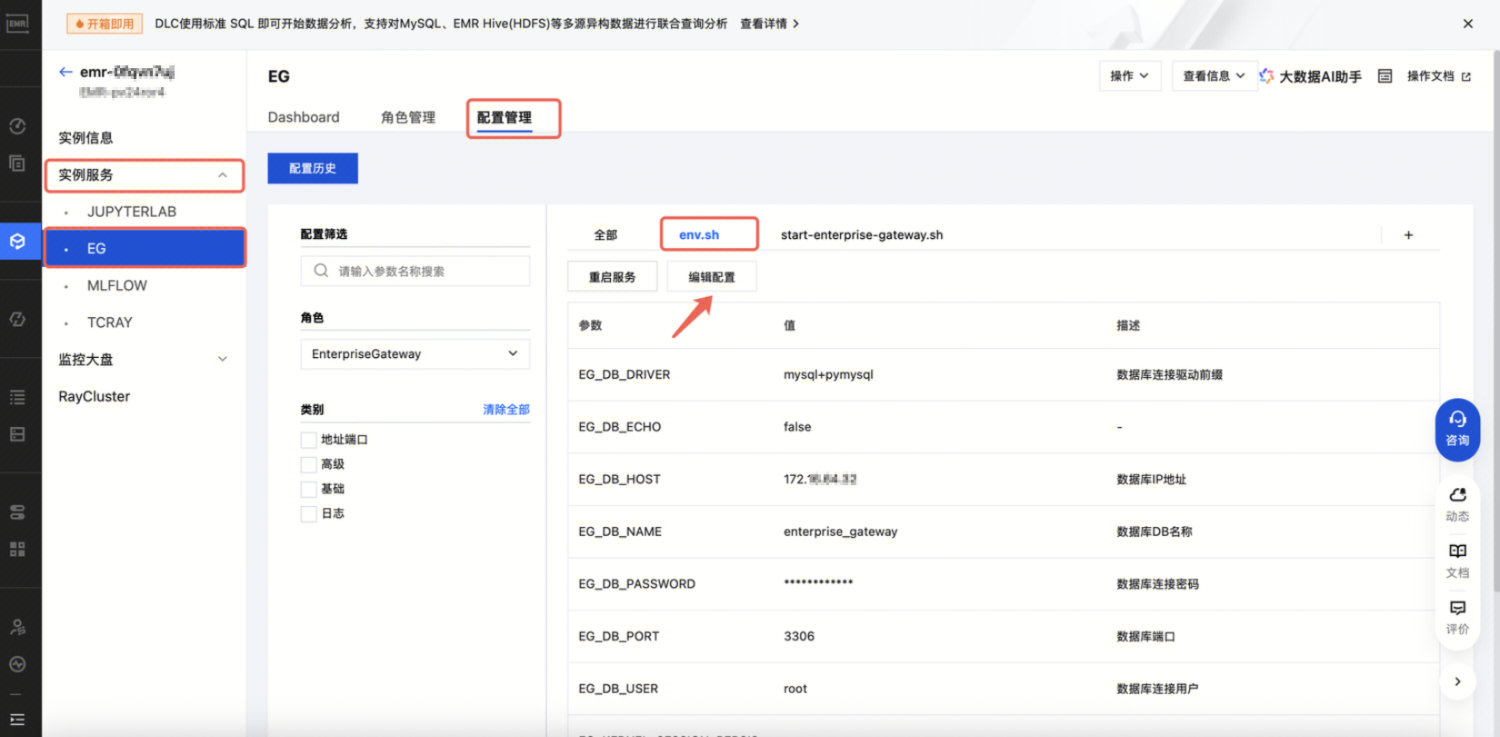Open the 操作 dropdown menu

click(1130, 76)
